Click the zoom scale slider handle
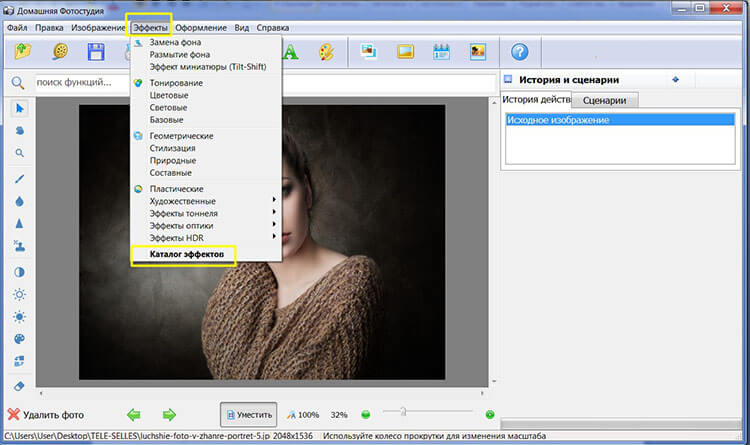The image size is (750, 445). [402, 411]
